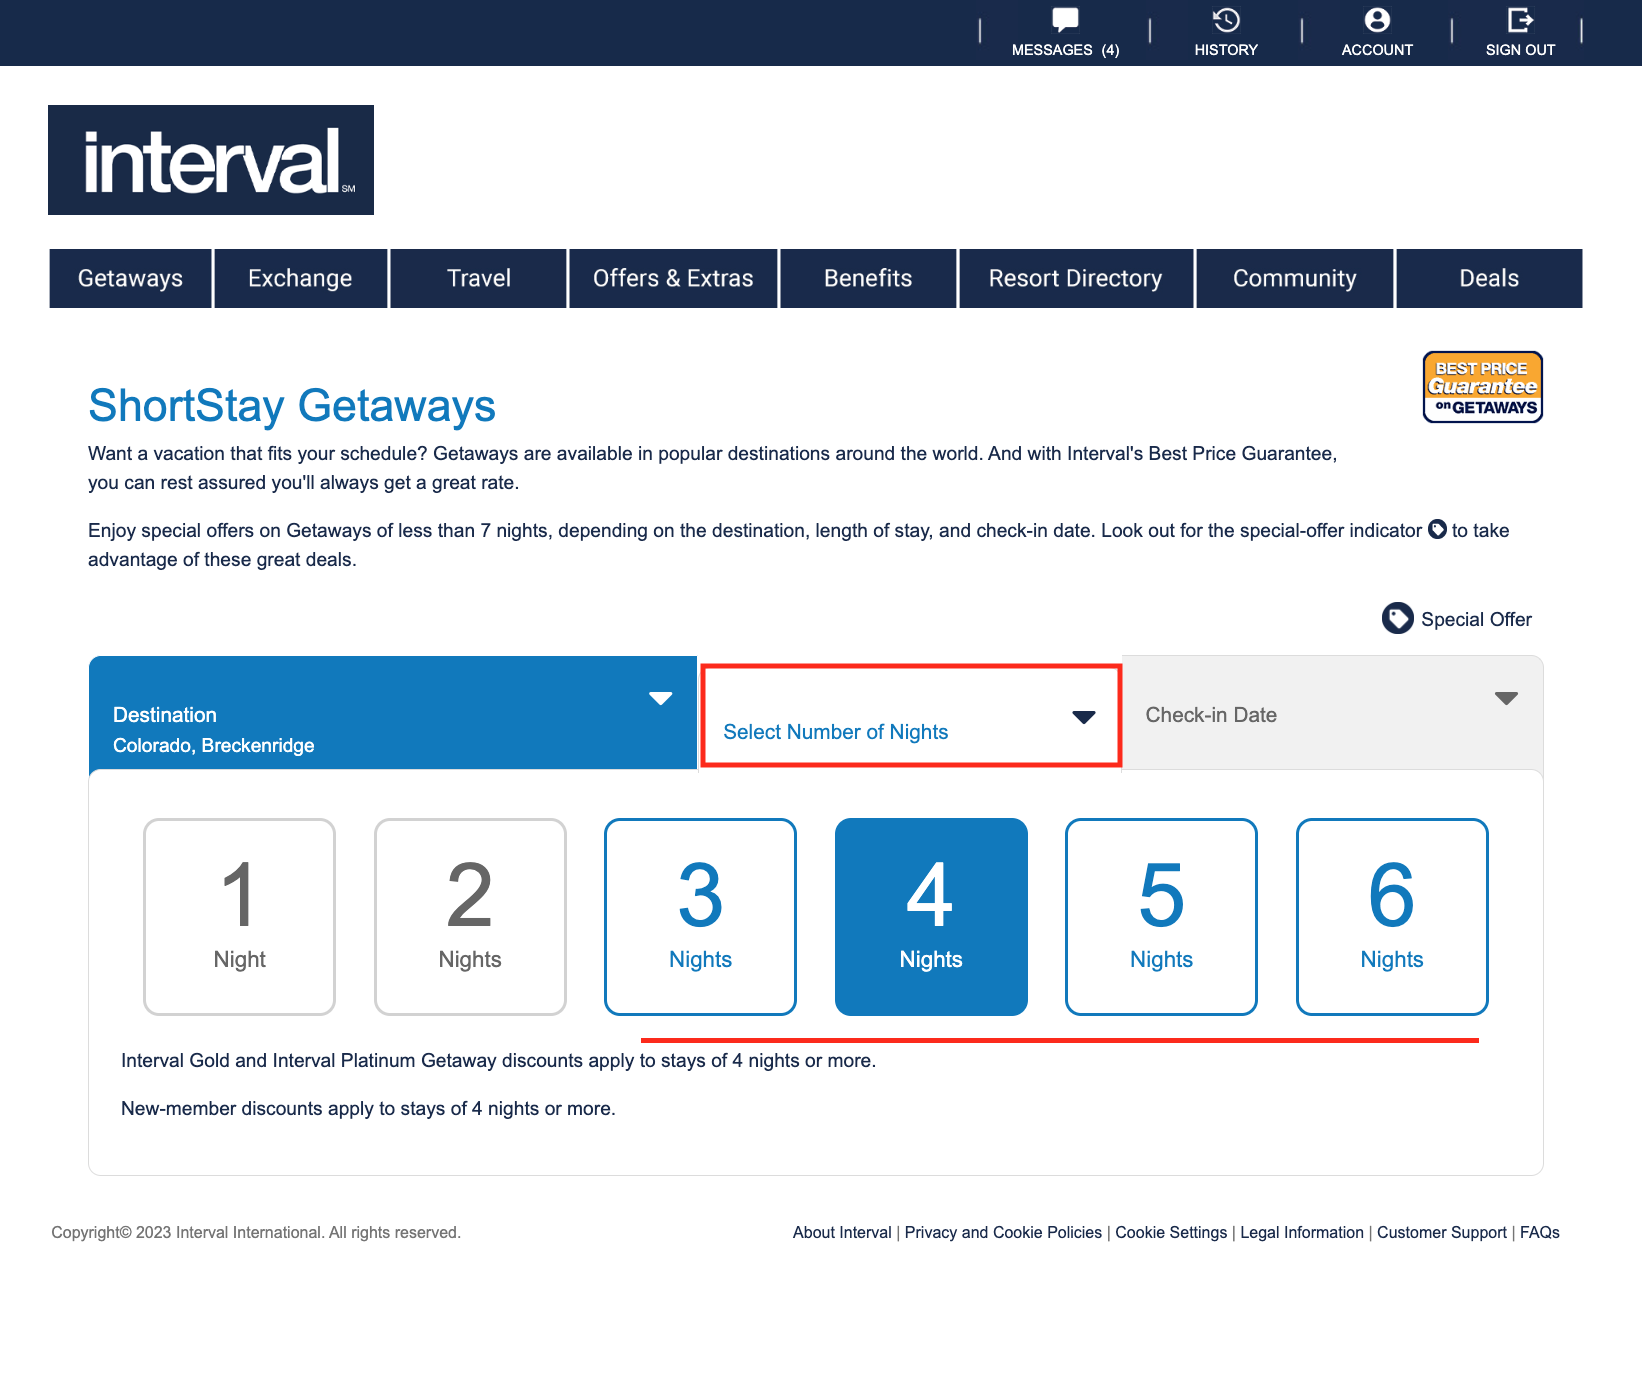Open the Messages speech bubble icon
Viewport: 1642px width, 1374px height.
pos(1065,19)
